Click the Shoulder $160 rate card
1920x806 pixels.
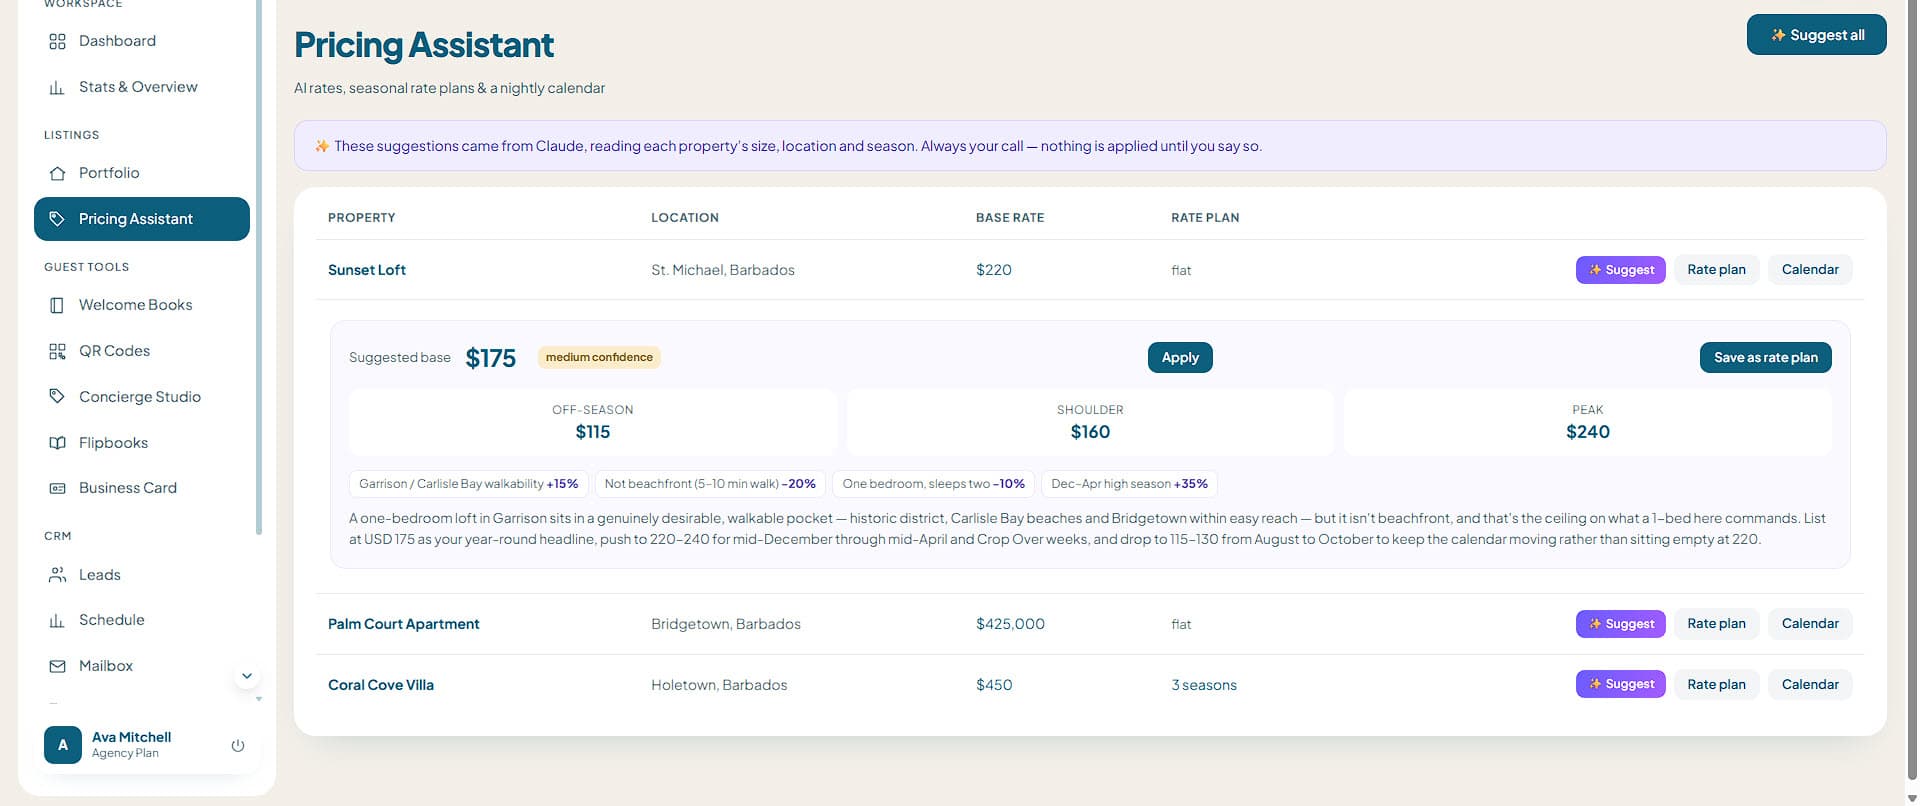click(1090, 423)
